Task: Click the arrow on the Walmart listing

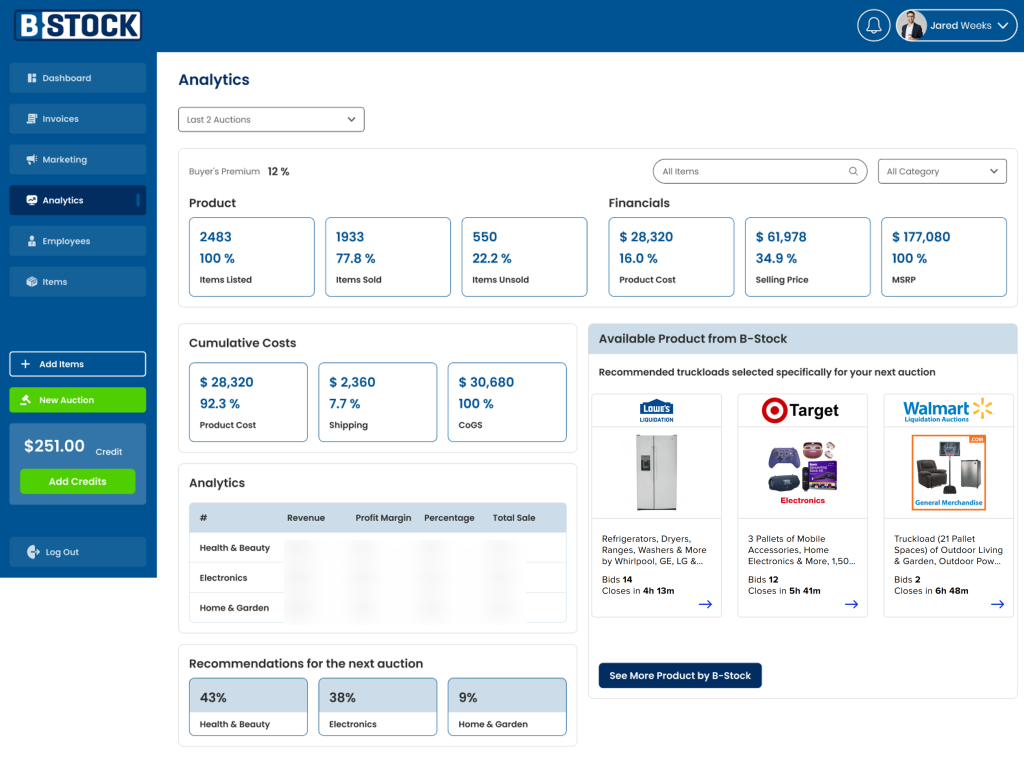Action: [x=997, y=604]
